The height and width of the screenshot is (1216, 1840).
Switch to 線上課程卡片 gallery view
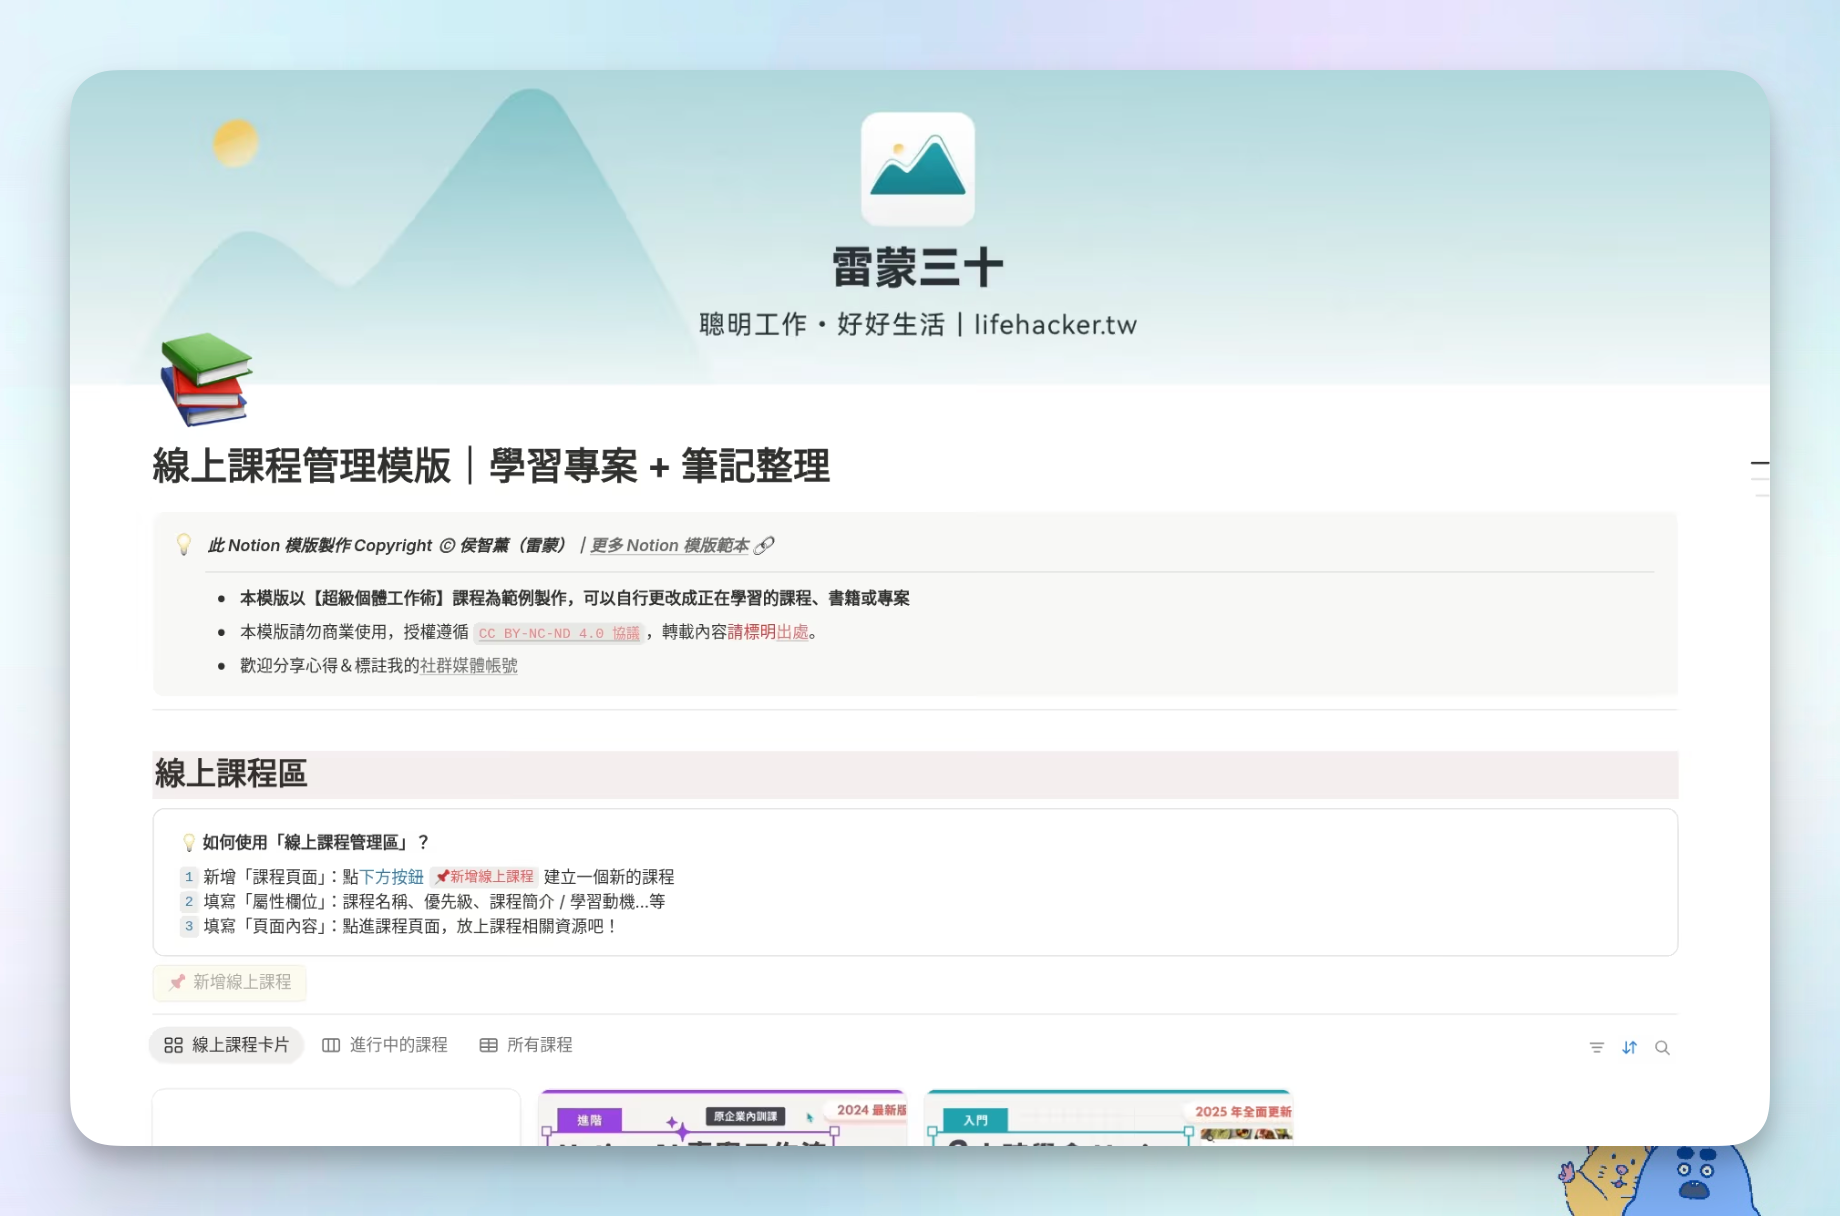(x=227, y=1045)
